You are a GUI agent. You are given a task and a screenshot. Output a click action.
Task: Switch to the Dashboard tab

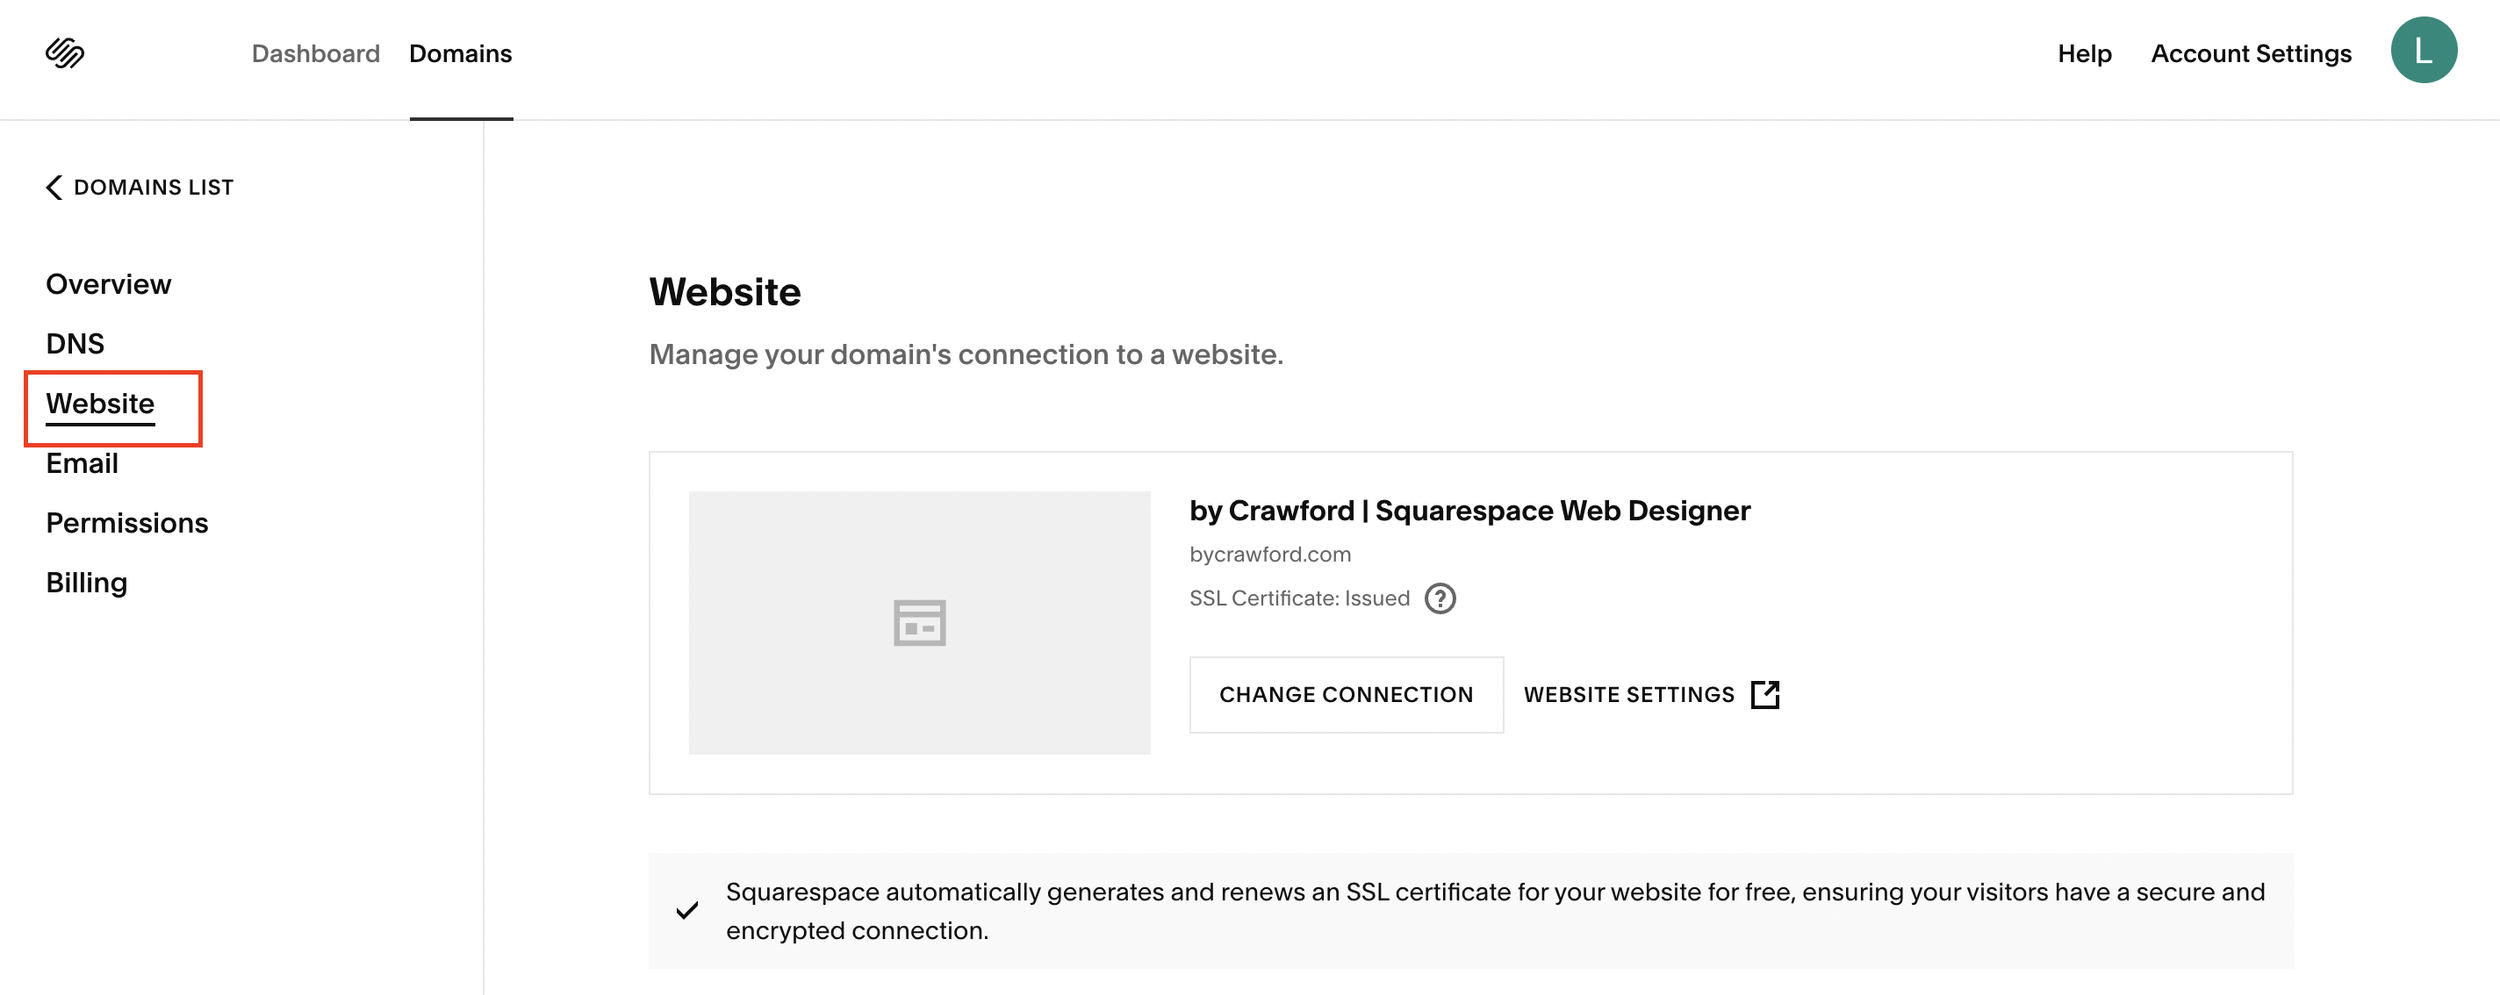pyautogui.click(x=315, y=53)
